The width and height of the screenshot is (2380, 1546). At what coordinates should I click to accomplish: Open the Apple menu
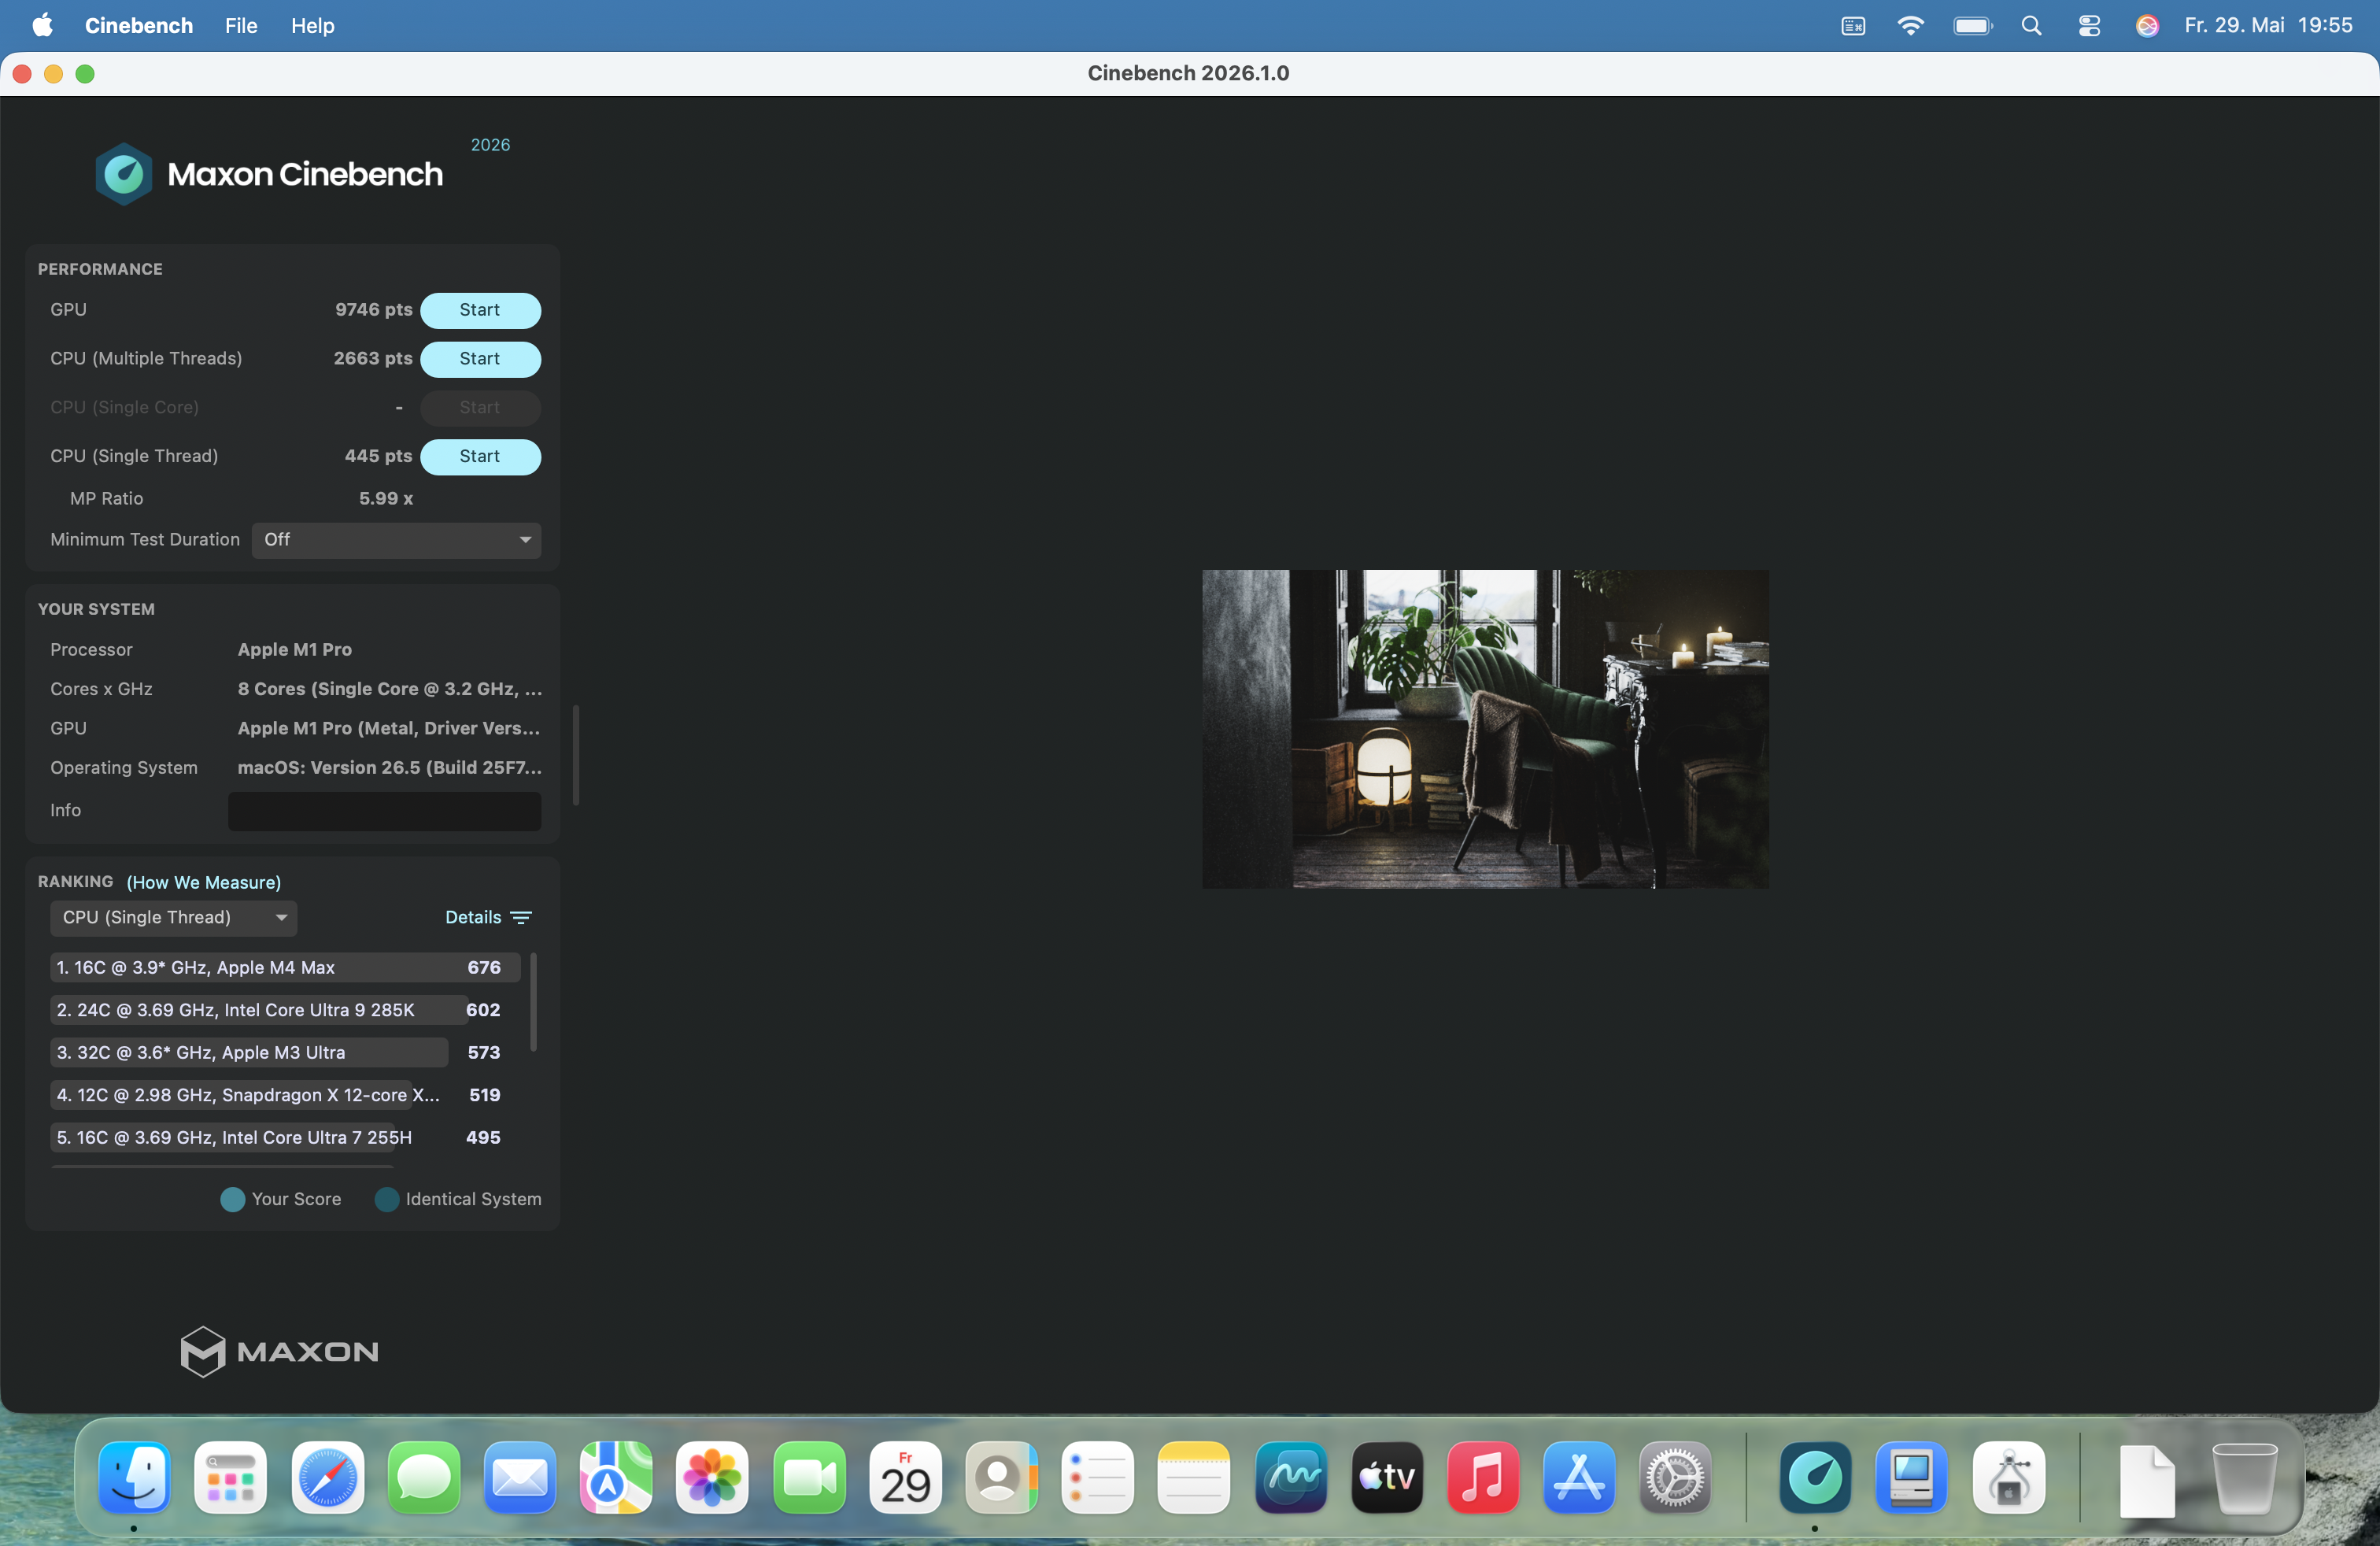coord(42,25)
